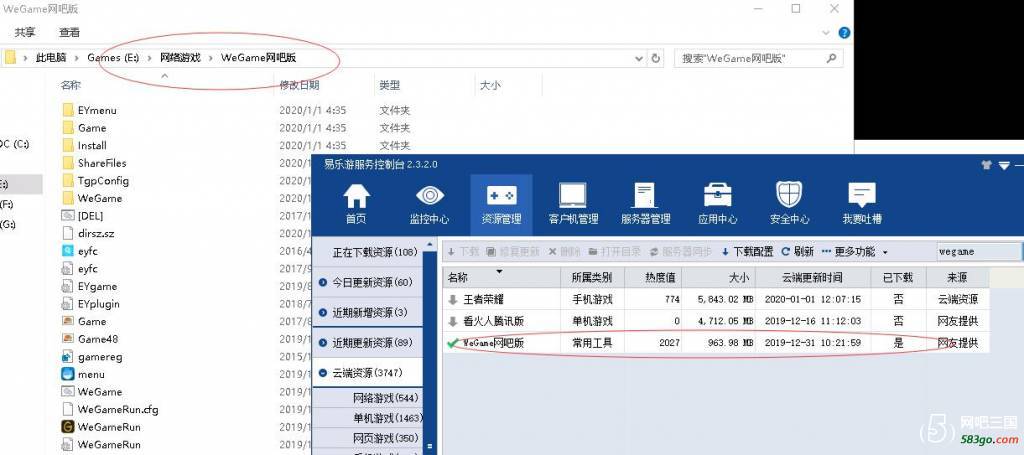The height and width of the screenshot is (455, 1024).
Task: Click the 下载配置 download settings toolbar button
Action: [x=747, y=251]
